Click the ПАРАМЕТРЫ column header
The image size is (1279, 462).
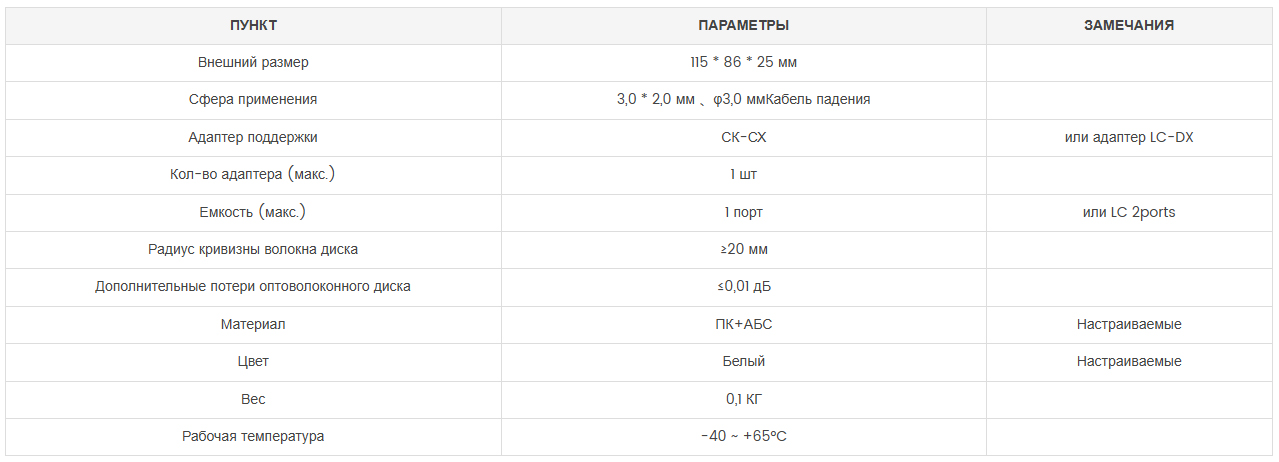[743, 26]
